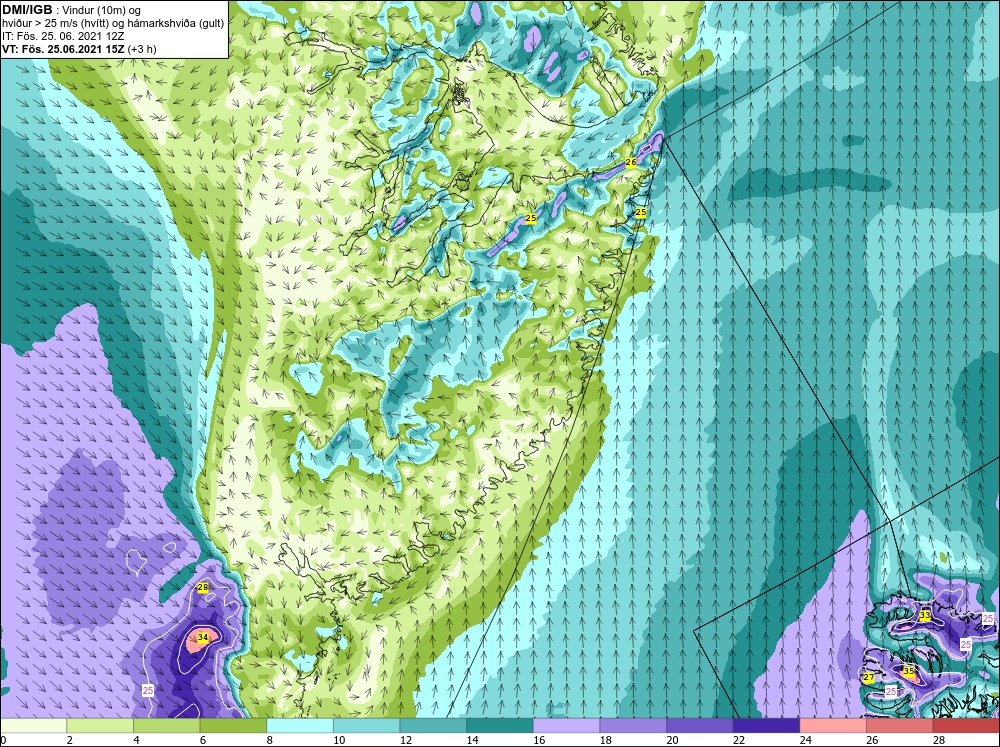
Task: Select the 10–12 m/s turquoise legend swatch
Action: [x=366, y=726]
